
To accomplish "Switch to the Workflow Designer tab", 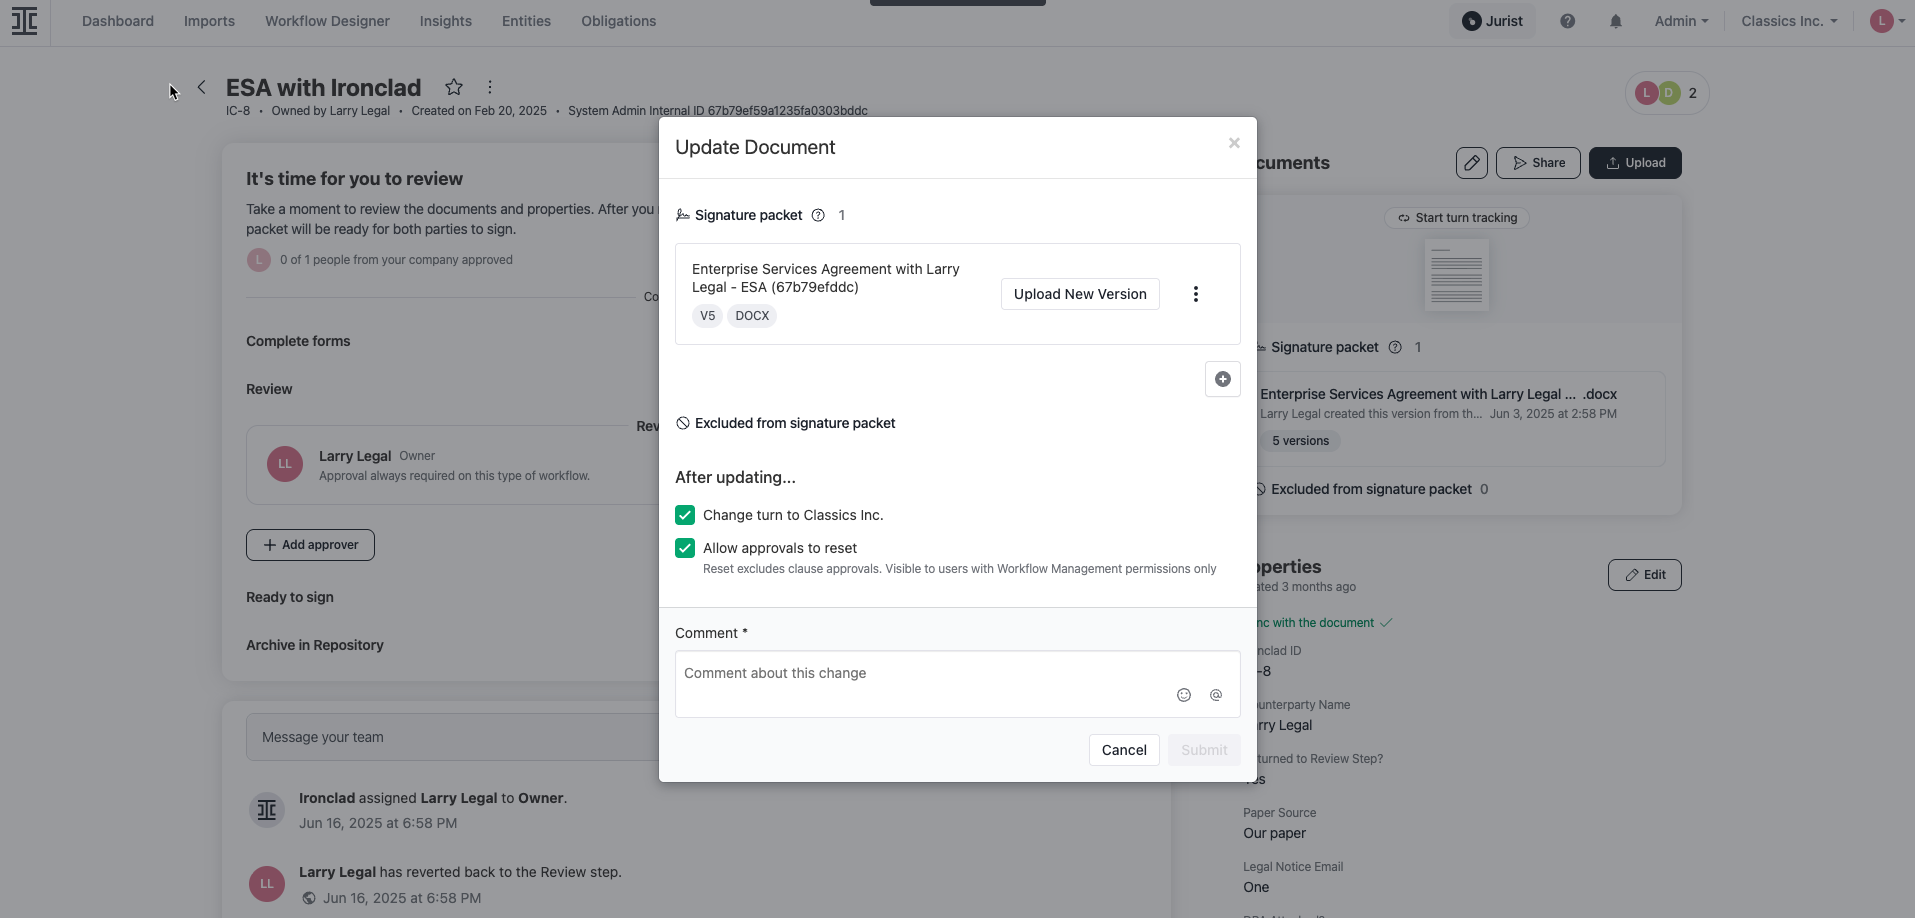I will pos(327,20).
